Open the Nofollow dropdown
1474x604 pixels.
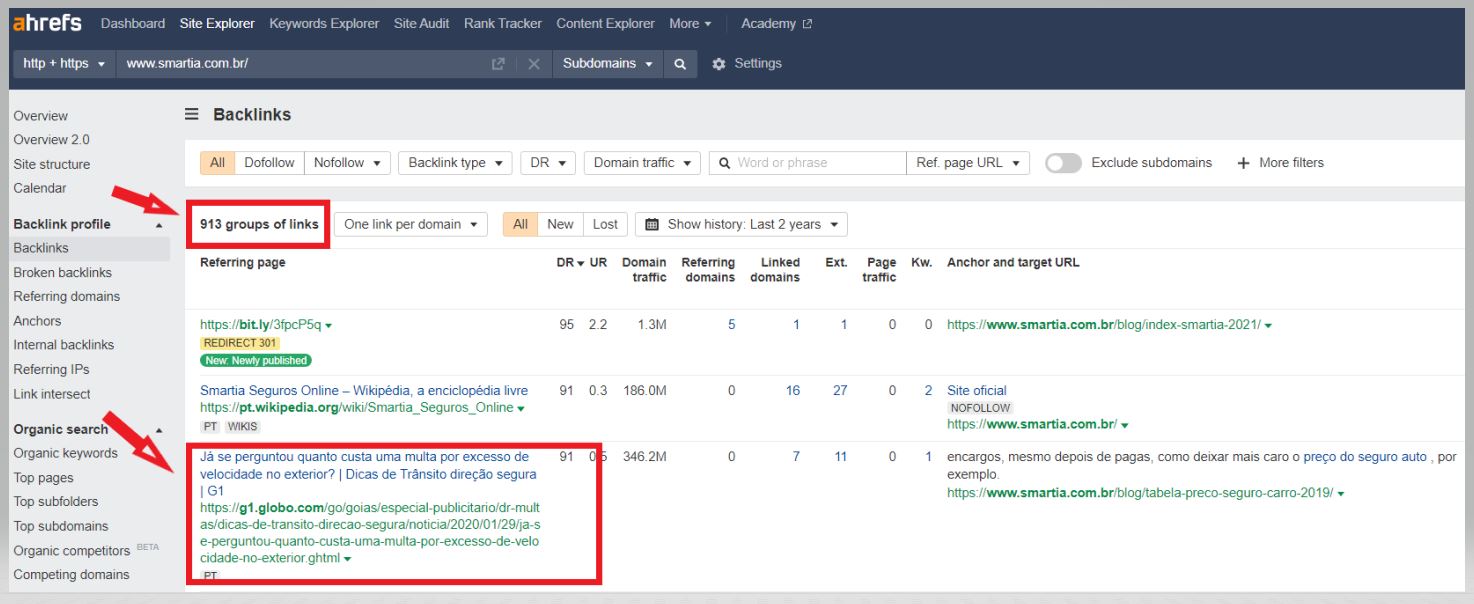[x=347, y=162]
